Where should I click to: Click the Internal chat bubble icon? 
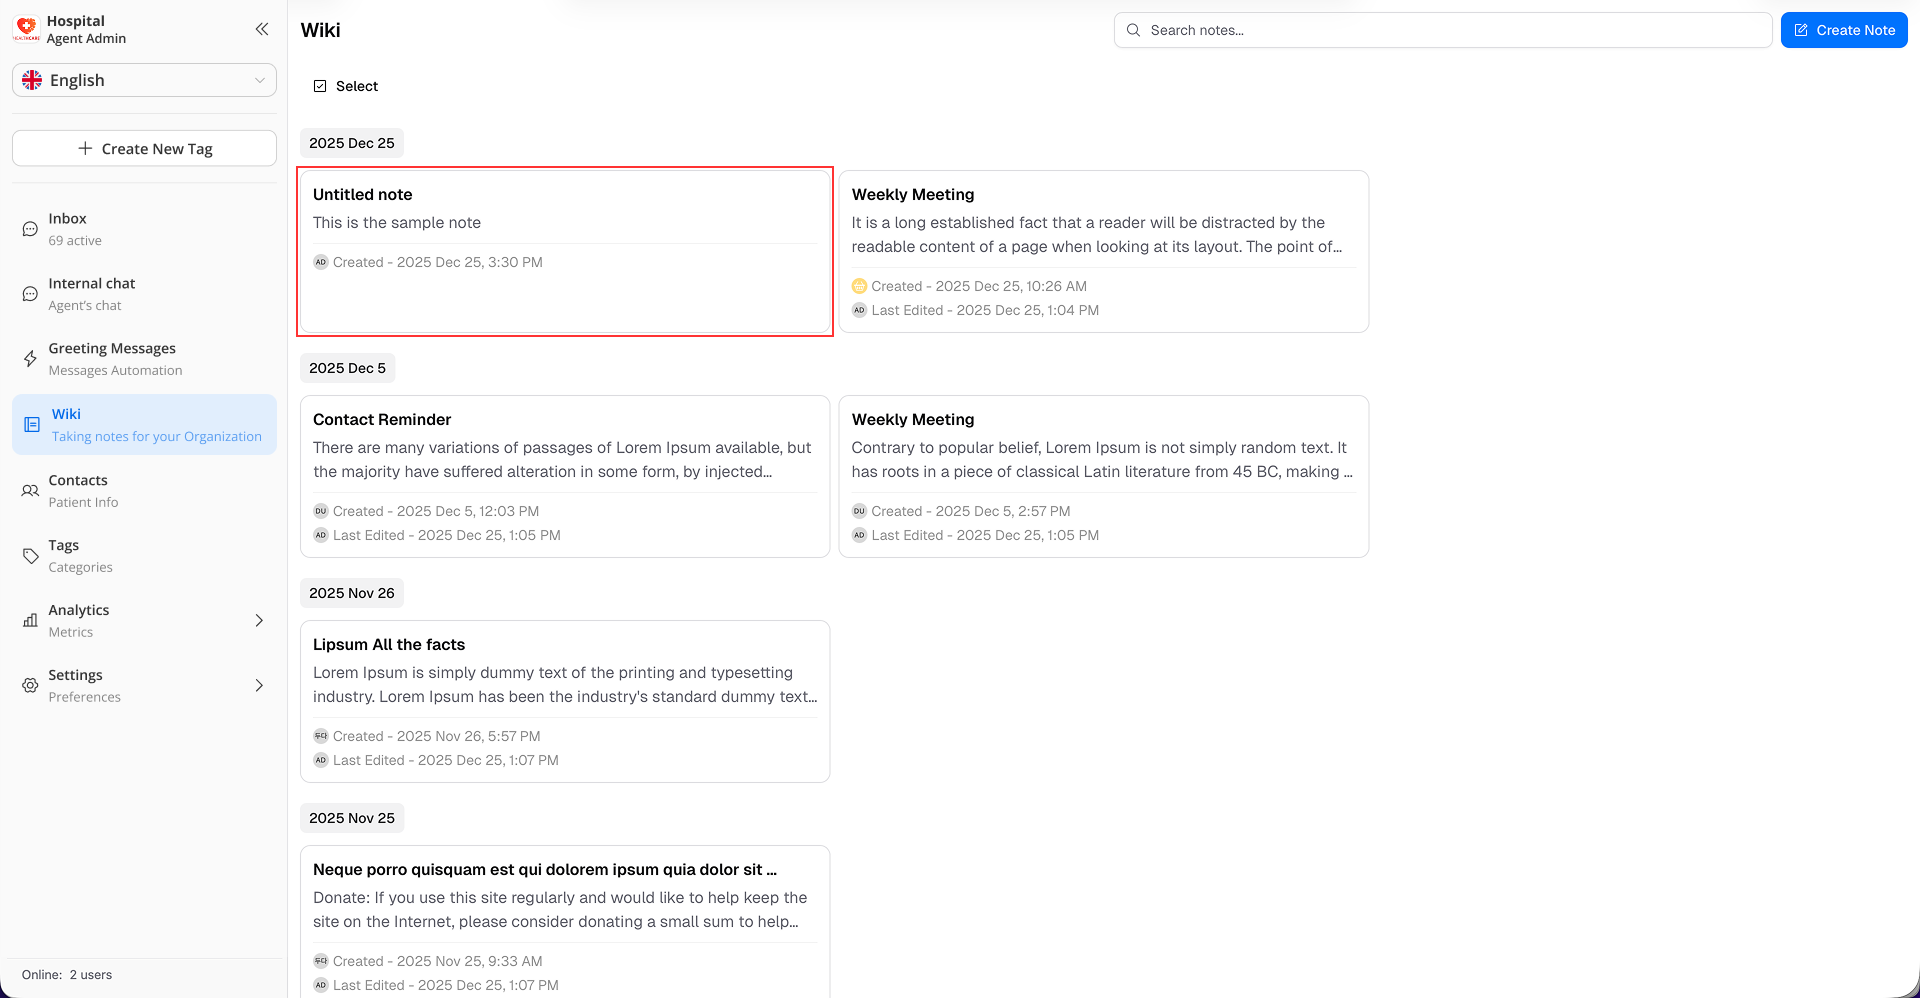click(30, 293)
